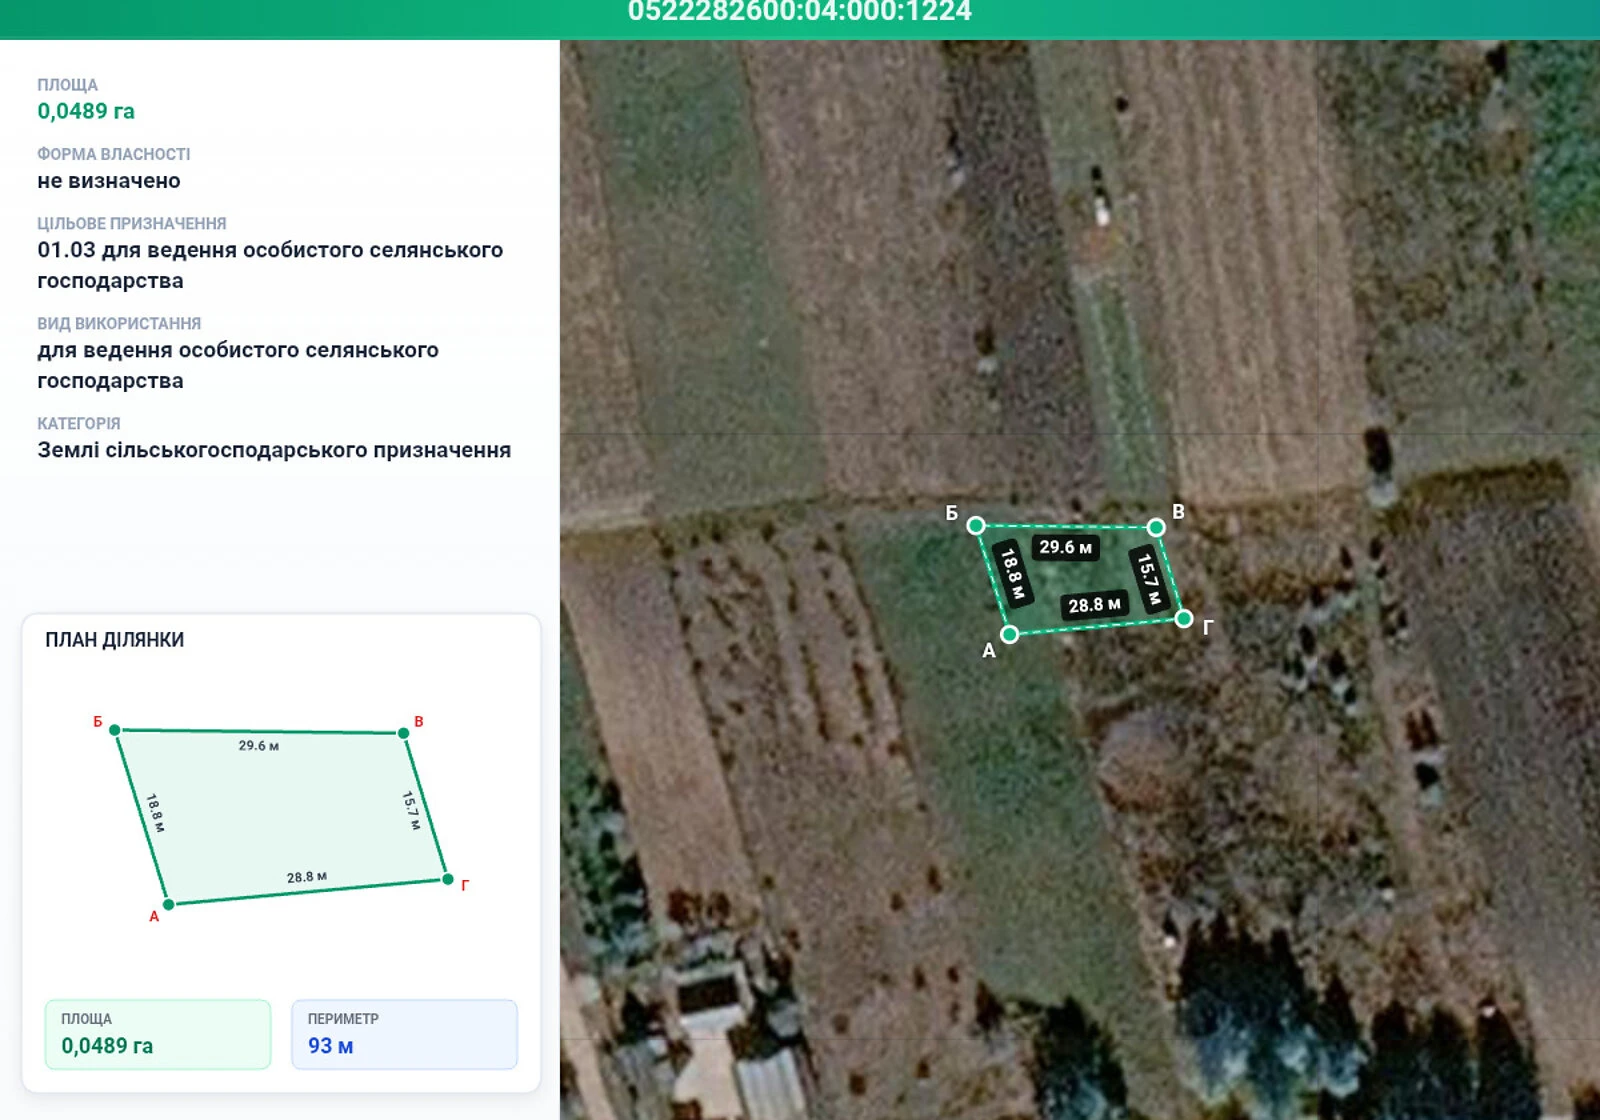Click the cadastral number 0522282600:04:000:1224 in the header
Viewport: 1600px width, 1120px height.
point(800,12)
